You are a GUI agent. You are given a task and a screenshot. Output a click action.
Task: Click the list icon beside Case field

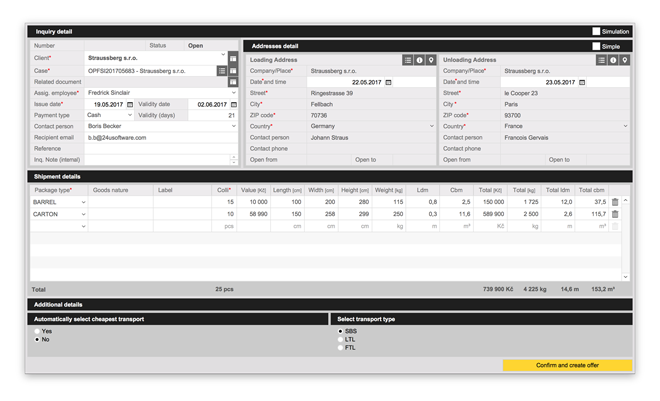(222, 71)
